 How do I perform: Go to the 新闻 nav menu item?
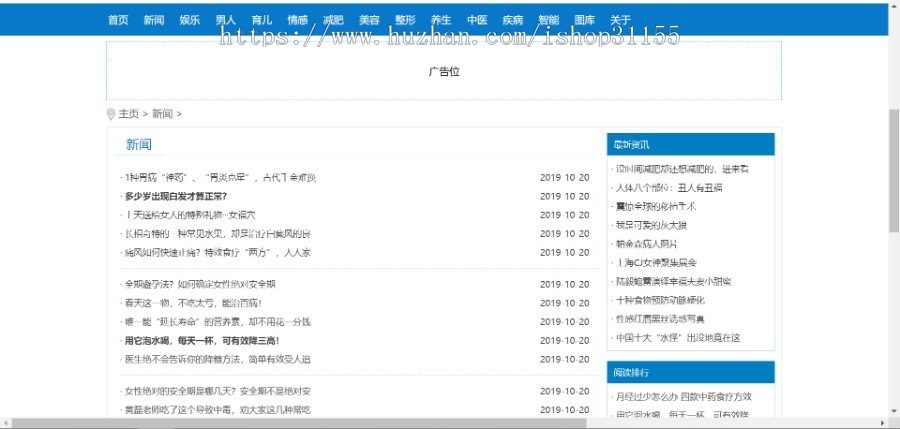(154, 20)
